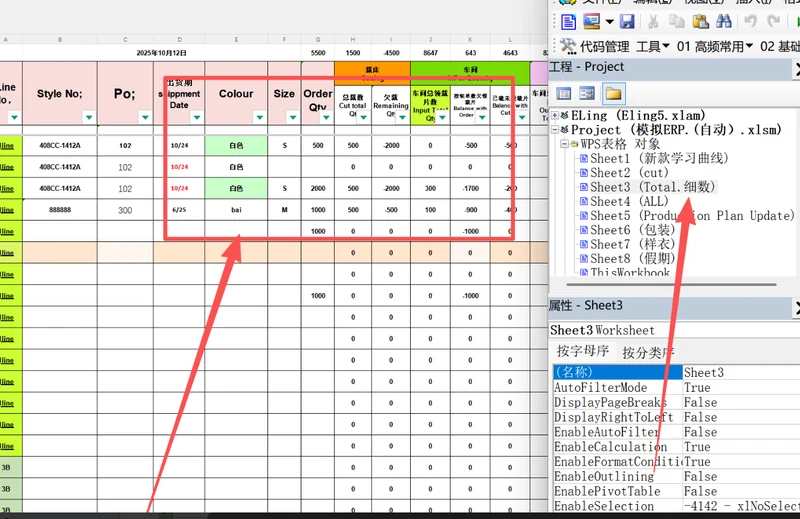Select the DisplayPageBreaks property row
Image resolution: width=800 pixels, height=519 pixels.
677,402
